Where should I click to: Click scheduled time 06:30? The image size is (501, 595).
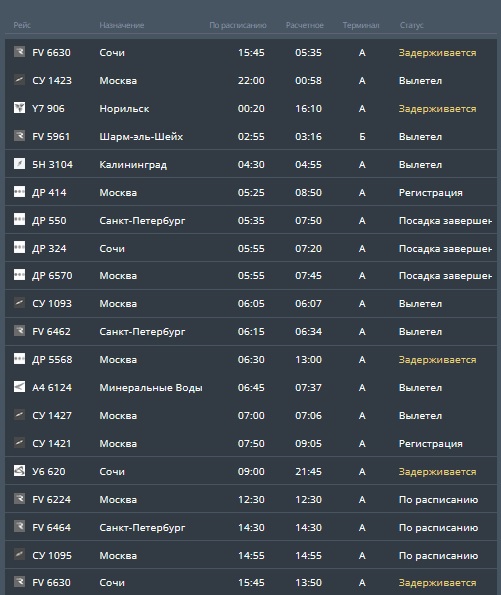[251, 360]
